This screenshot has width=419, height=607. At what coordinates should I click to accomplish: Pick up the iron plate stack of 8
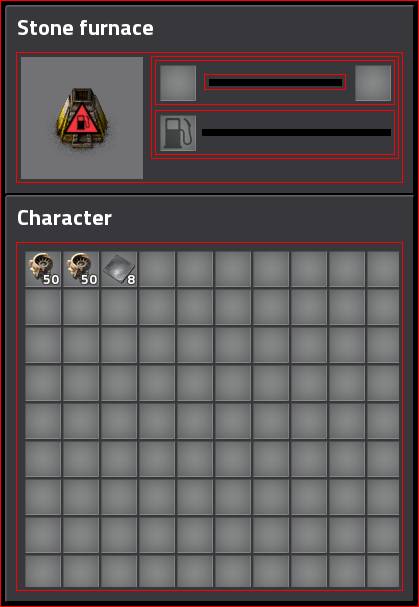[119, 269]
